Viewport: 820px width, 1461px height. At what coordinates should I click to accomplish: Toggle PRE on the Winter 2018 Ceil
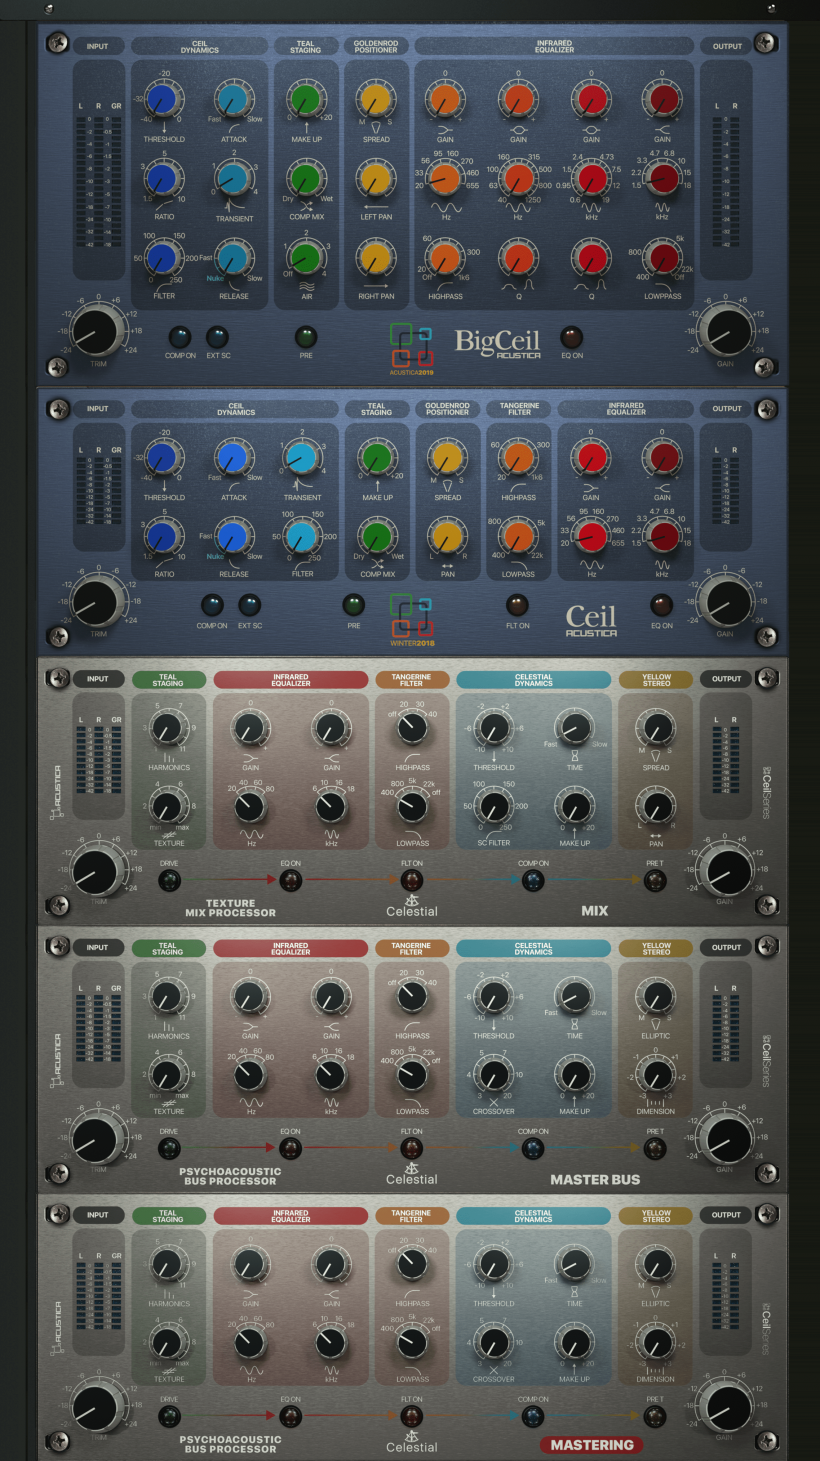click(x=353, y=605)
